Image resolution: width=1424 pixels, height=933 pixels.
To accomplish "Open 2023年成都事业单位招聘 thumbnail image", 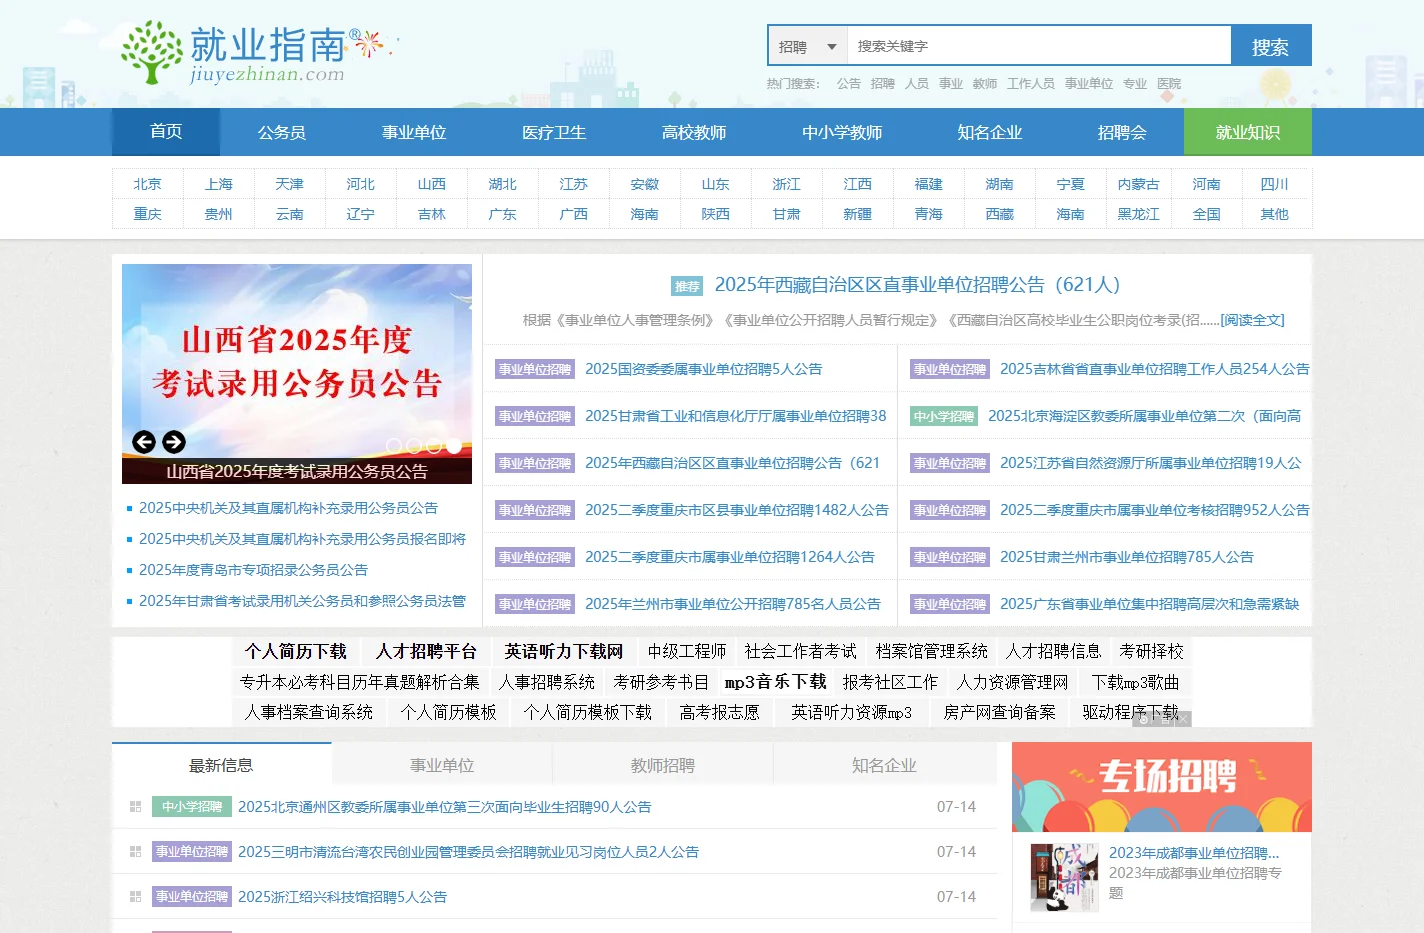I will pos(1065,877).
